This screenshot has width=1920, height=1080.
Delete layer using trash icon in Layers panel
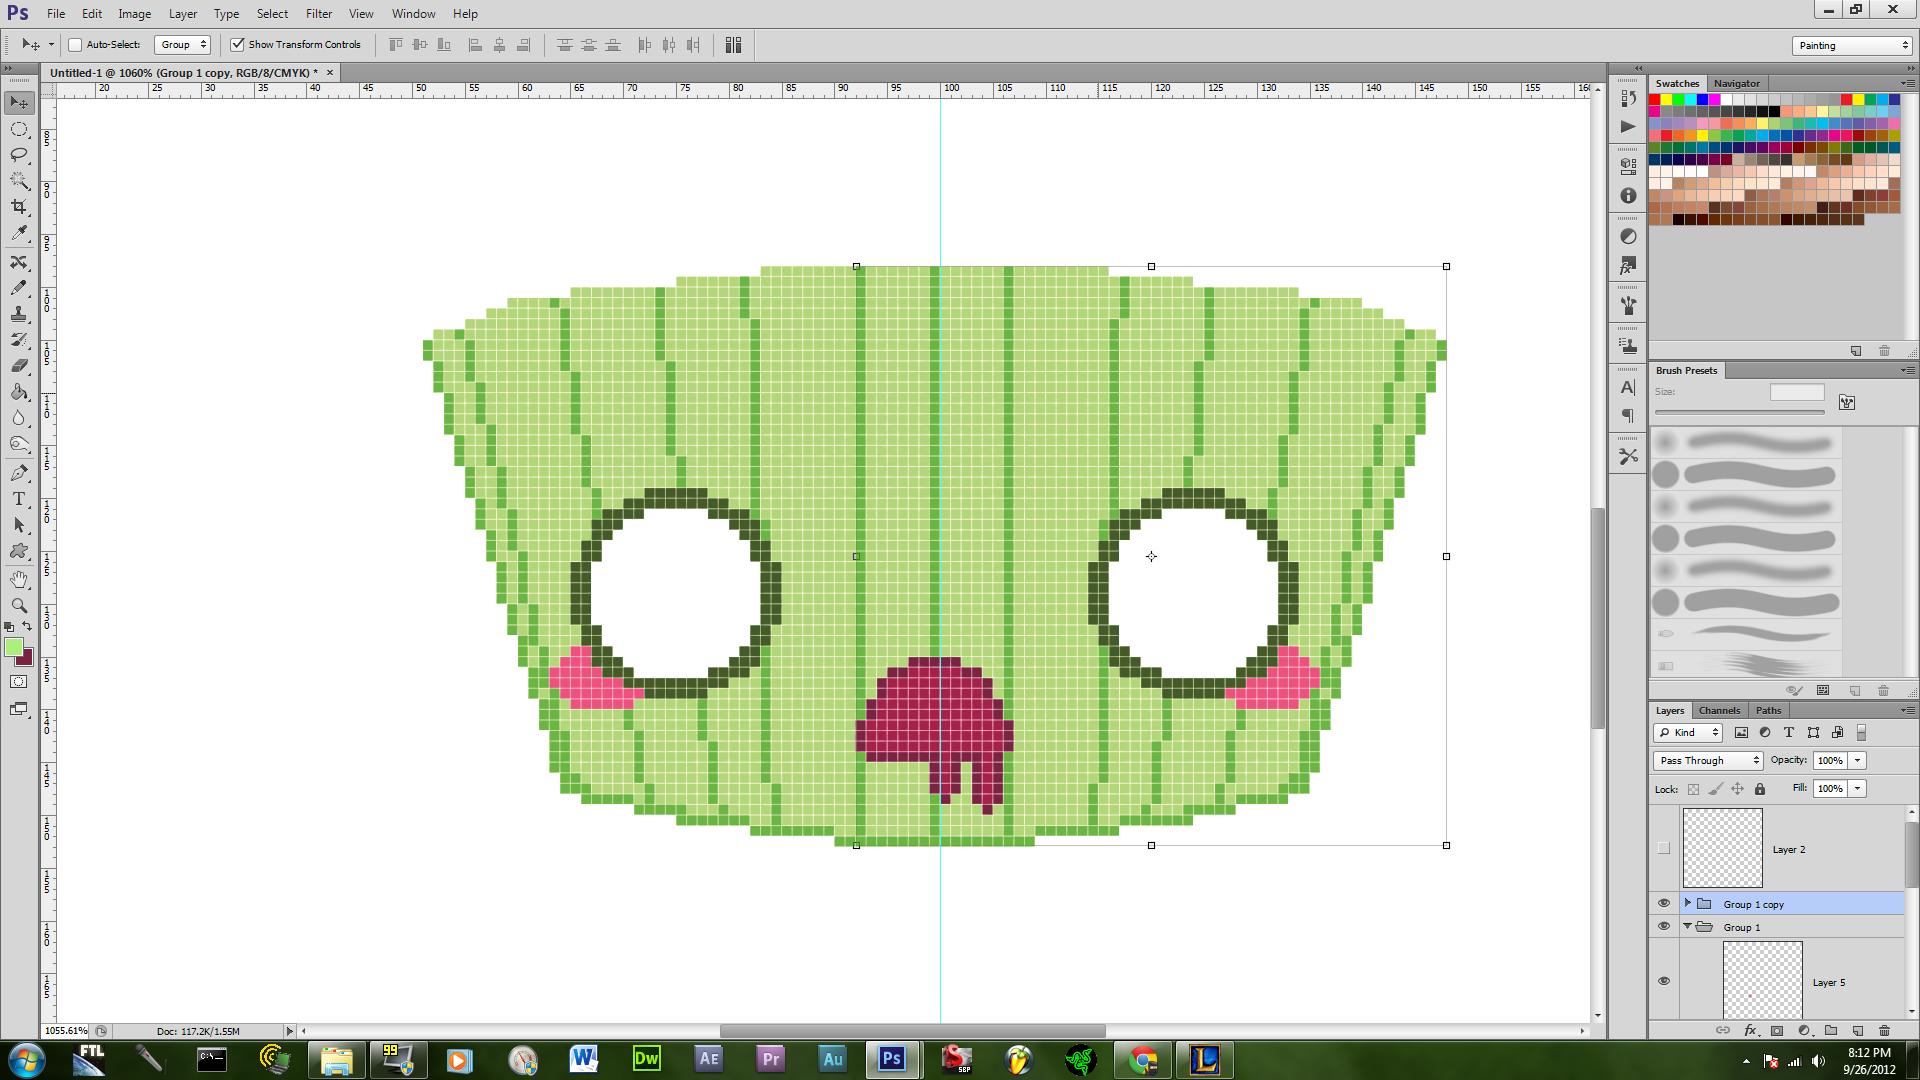(1884, 1030)
